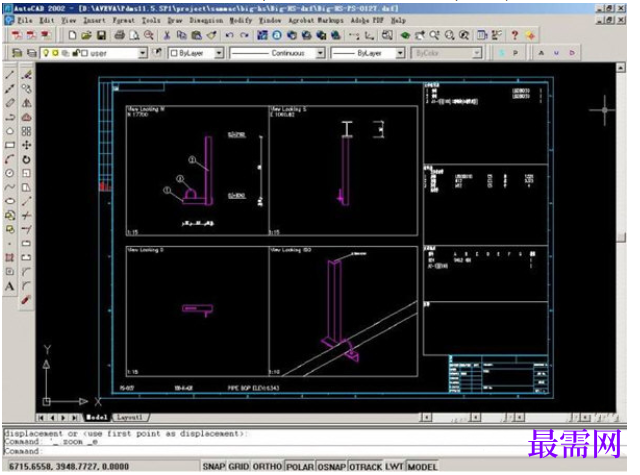Choose the Trim modify tool
This screenshot has width=640, height=475.
click(x=27, y=215)
